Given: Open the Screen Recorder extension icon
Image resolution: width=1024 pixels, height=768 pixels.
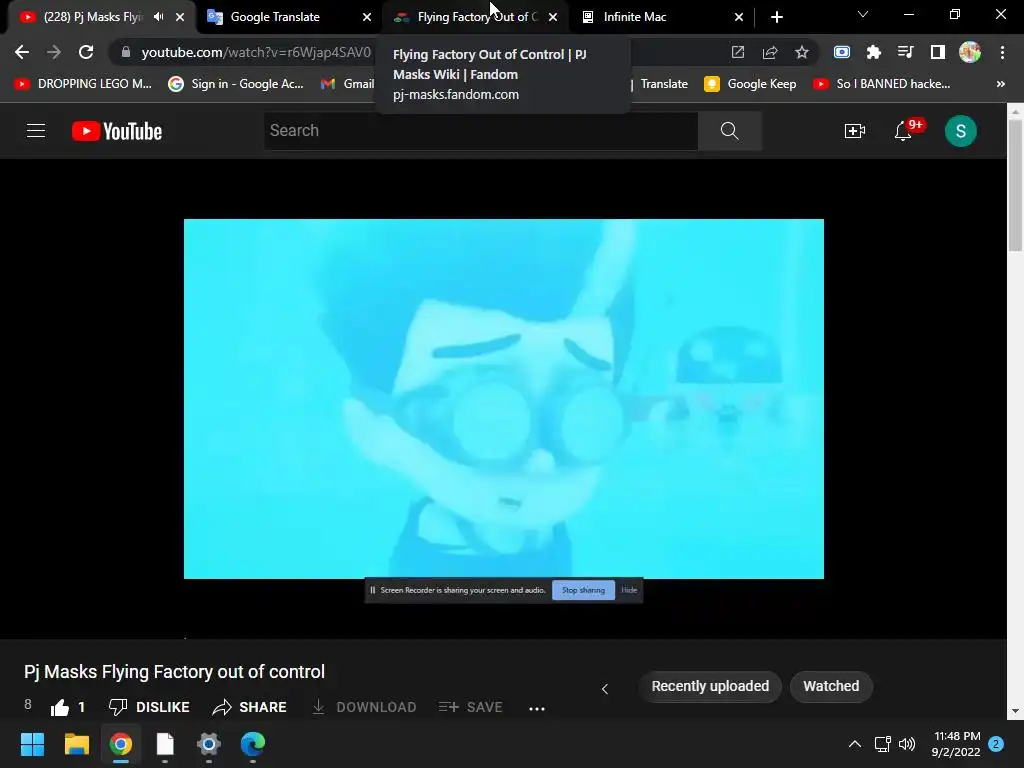Looking at the screenshot, I should tap(842, 52).
